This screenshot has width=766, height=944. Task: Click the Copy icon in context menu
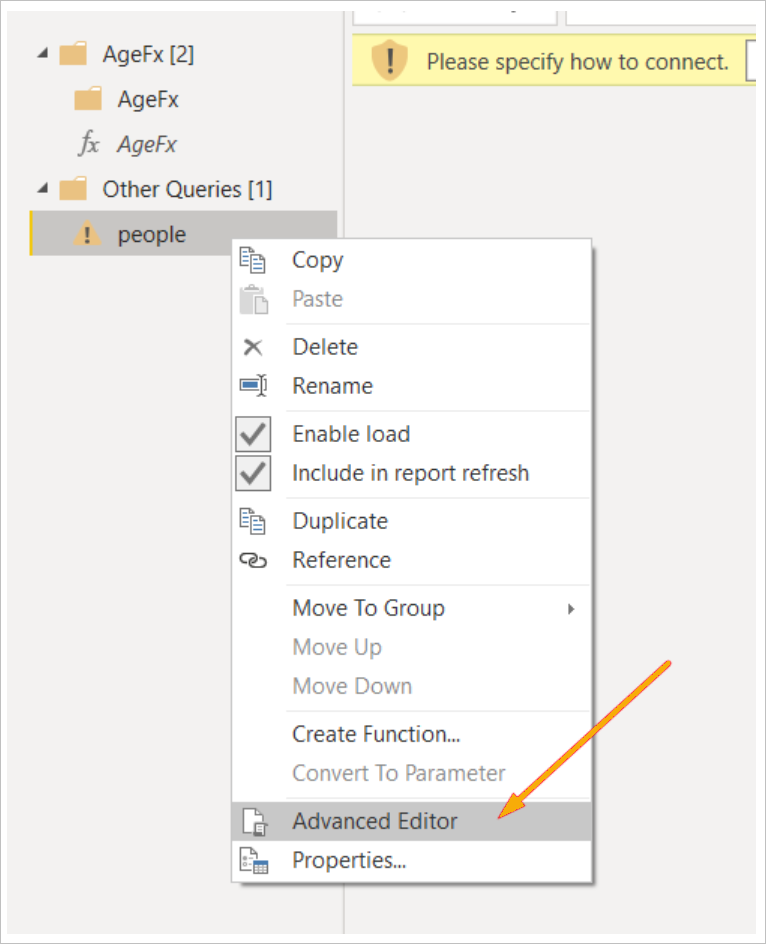[x=252, y=260]
